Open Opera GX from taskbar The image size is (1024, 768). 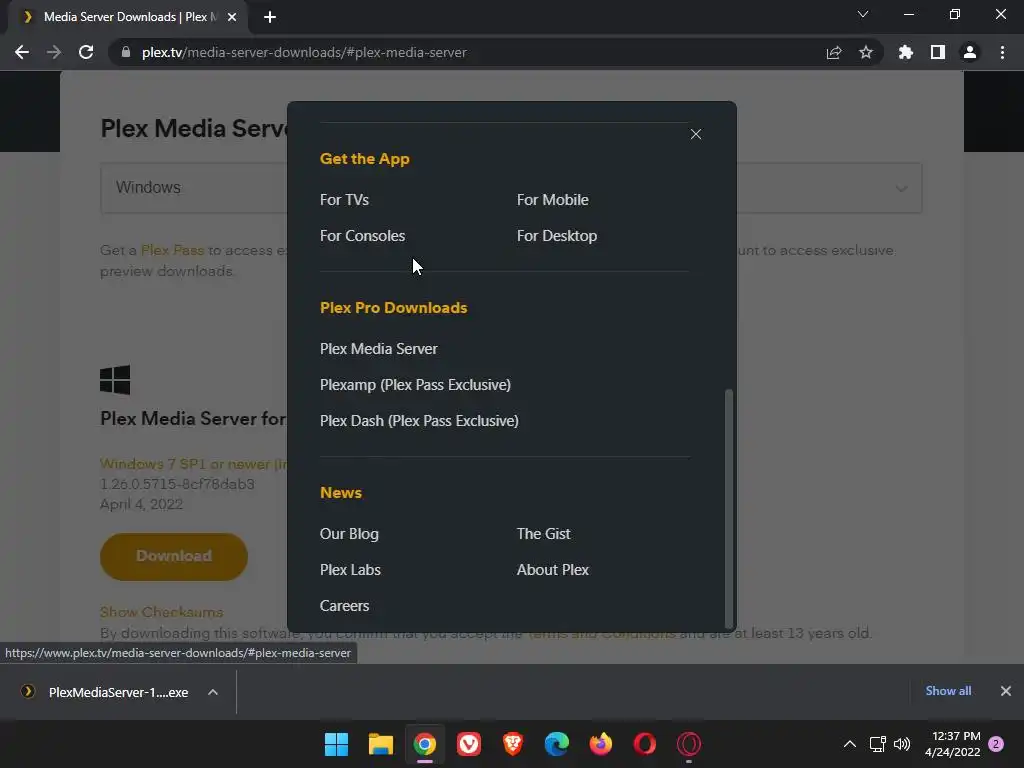point(689,744)
